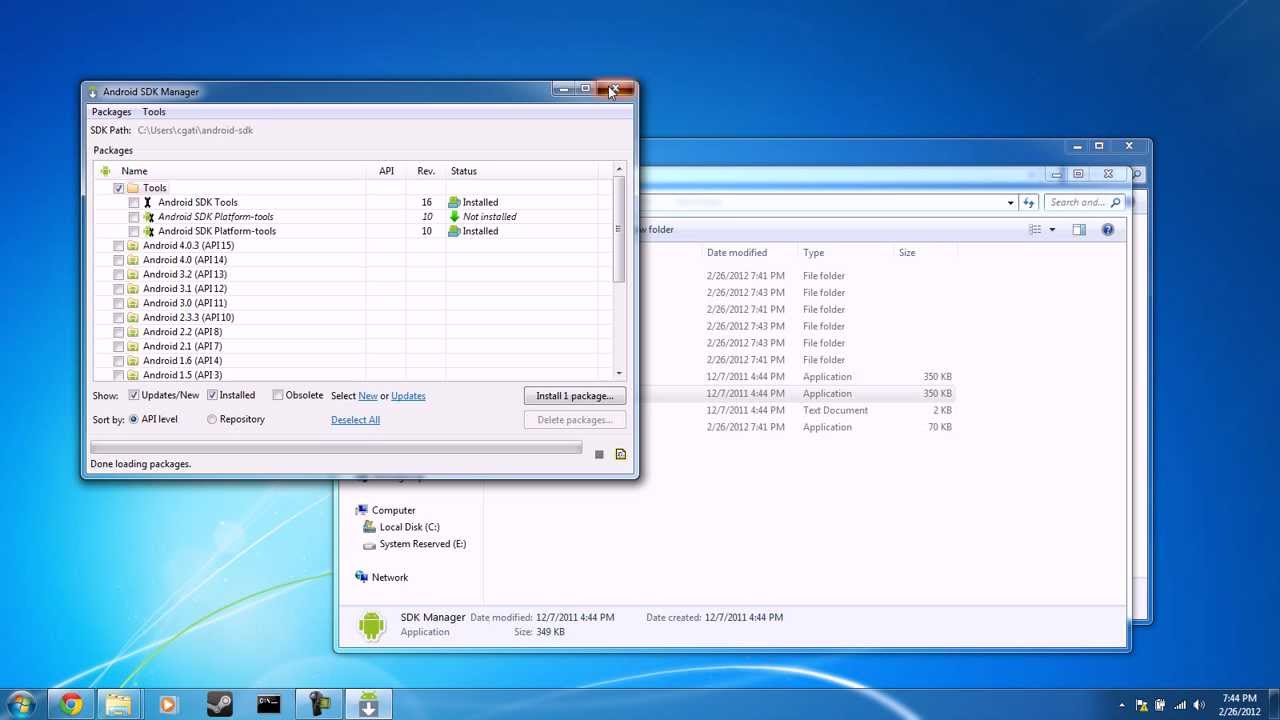The image size is (1280, 720).
Task: Open the Tools menu in SDK Manager
Action: click(154, 112)
